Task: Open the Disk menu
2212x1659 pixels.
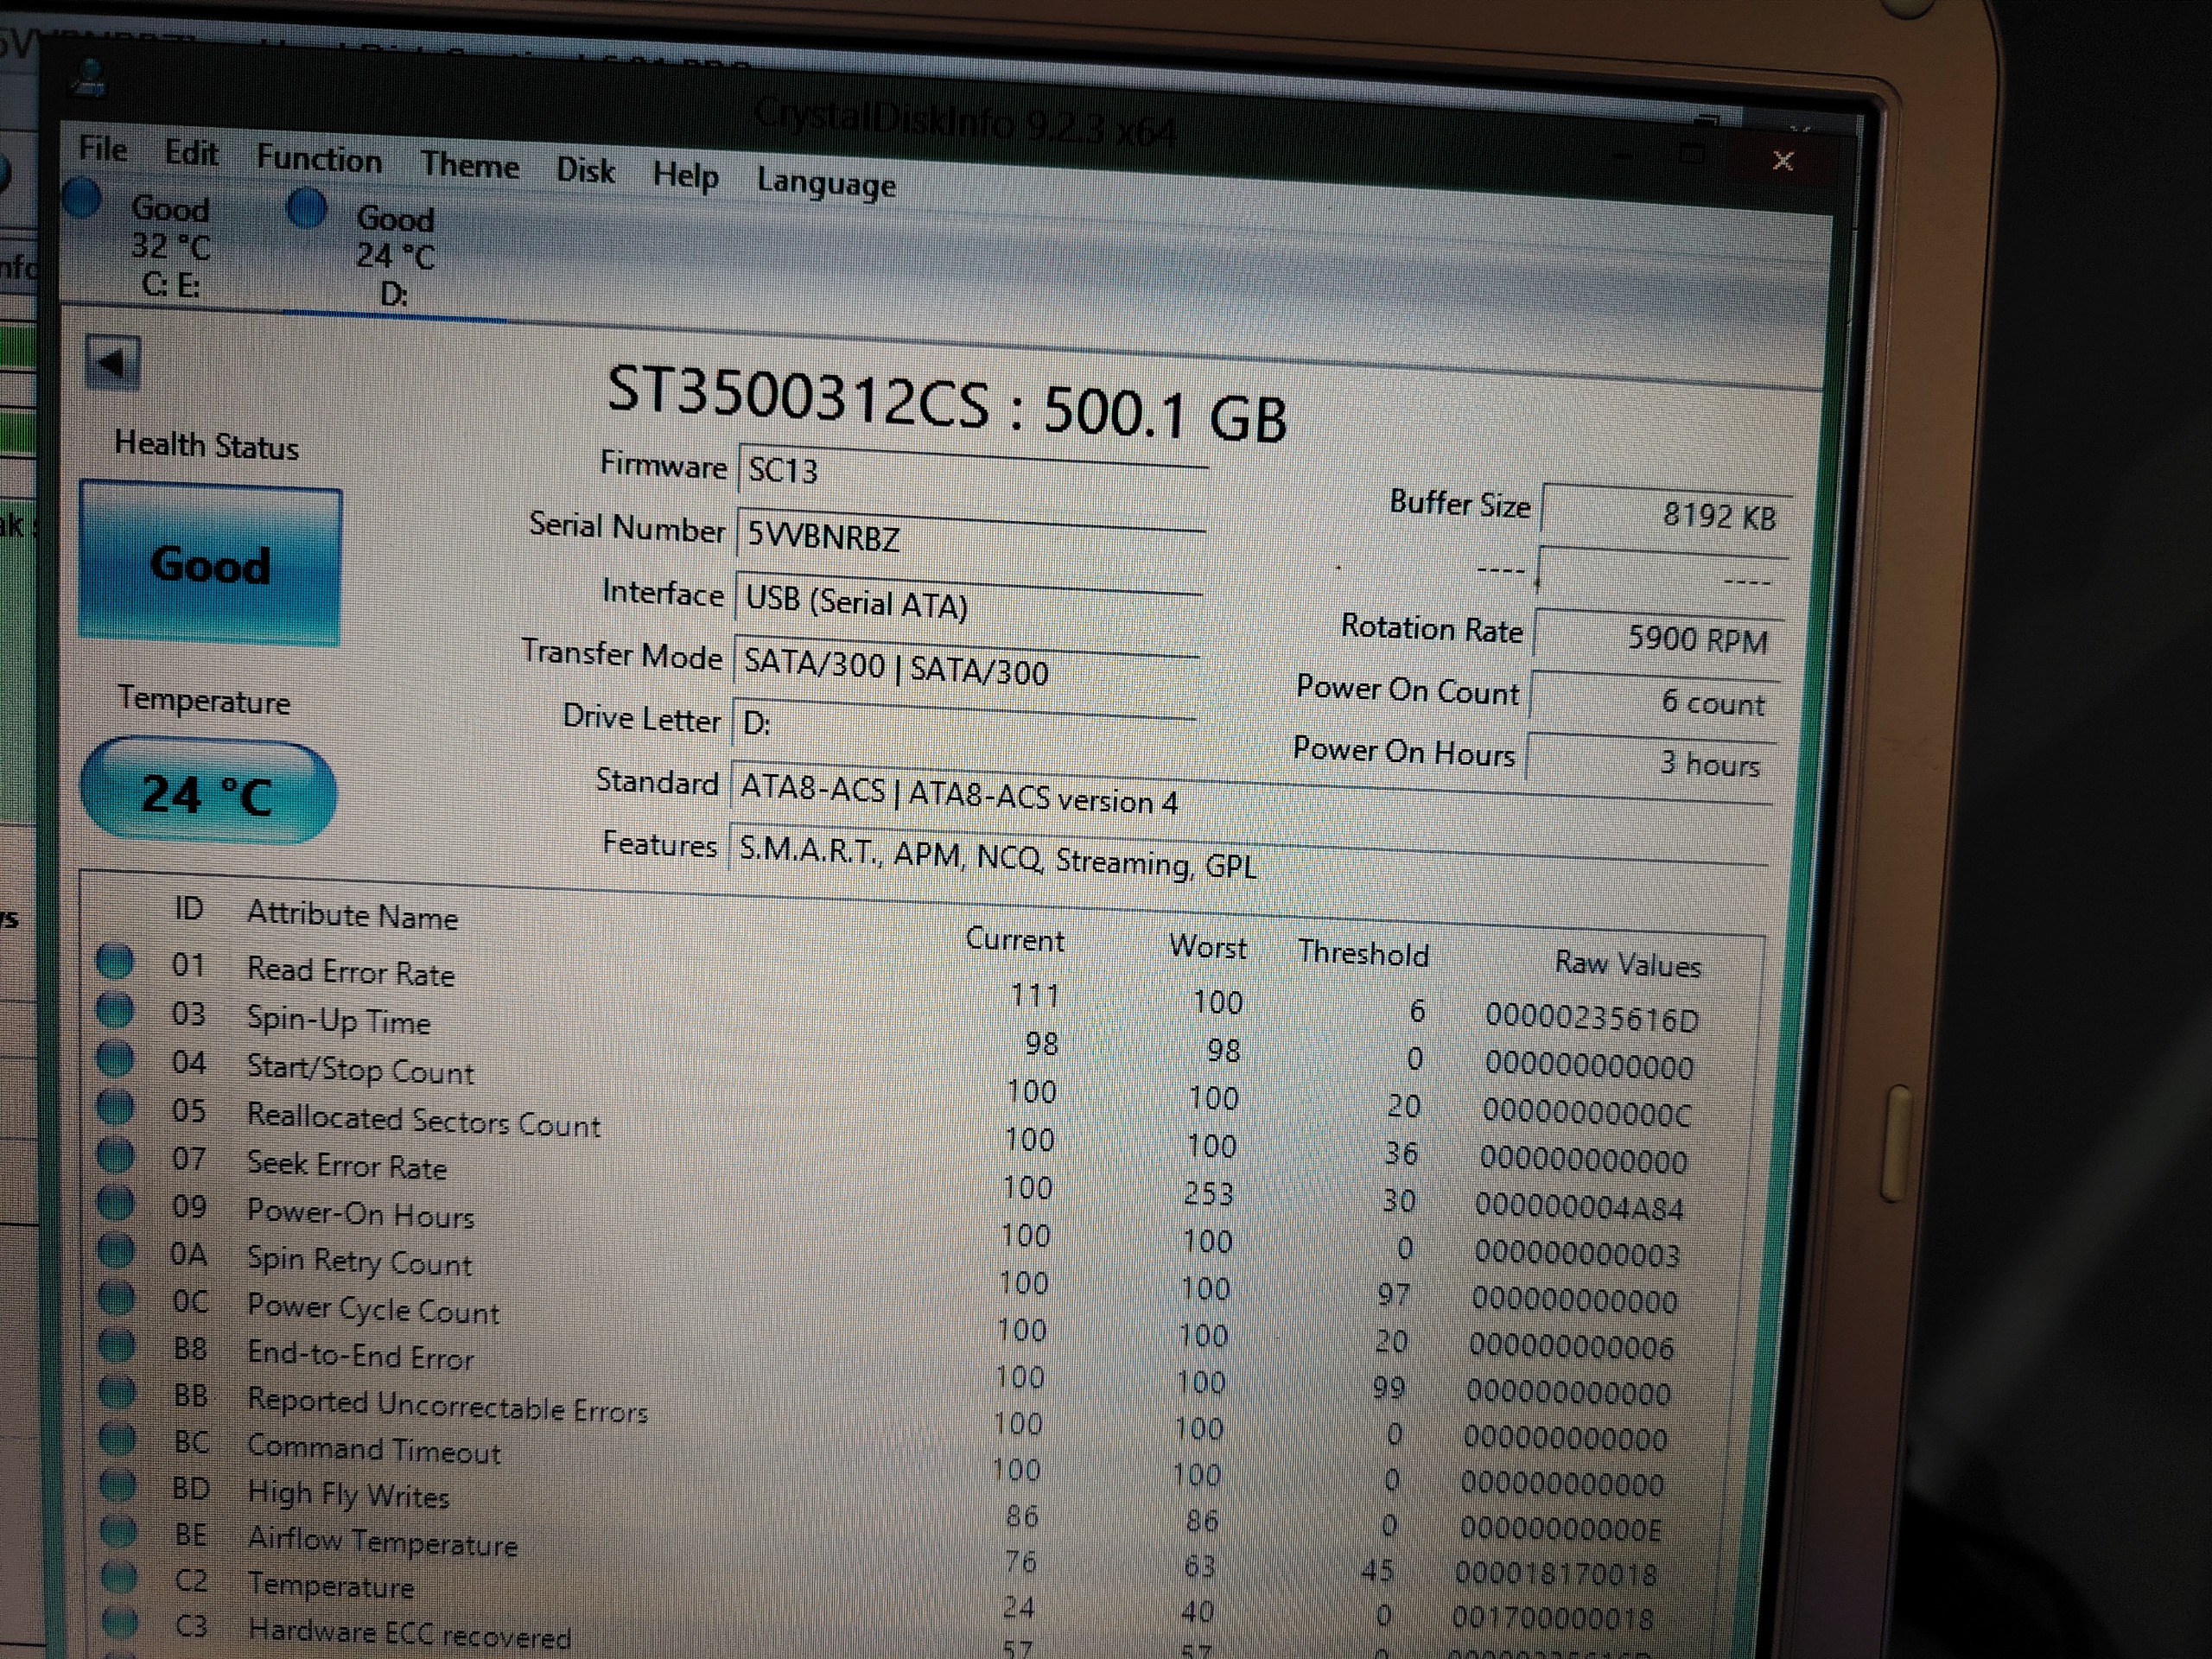Action: [x=585, y=171]
